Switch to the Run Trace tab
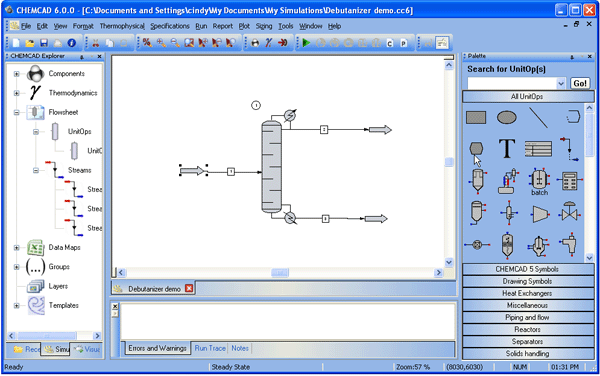Viewport: 600px width, 376px height. point(210,348)
